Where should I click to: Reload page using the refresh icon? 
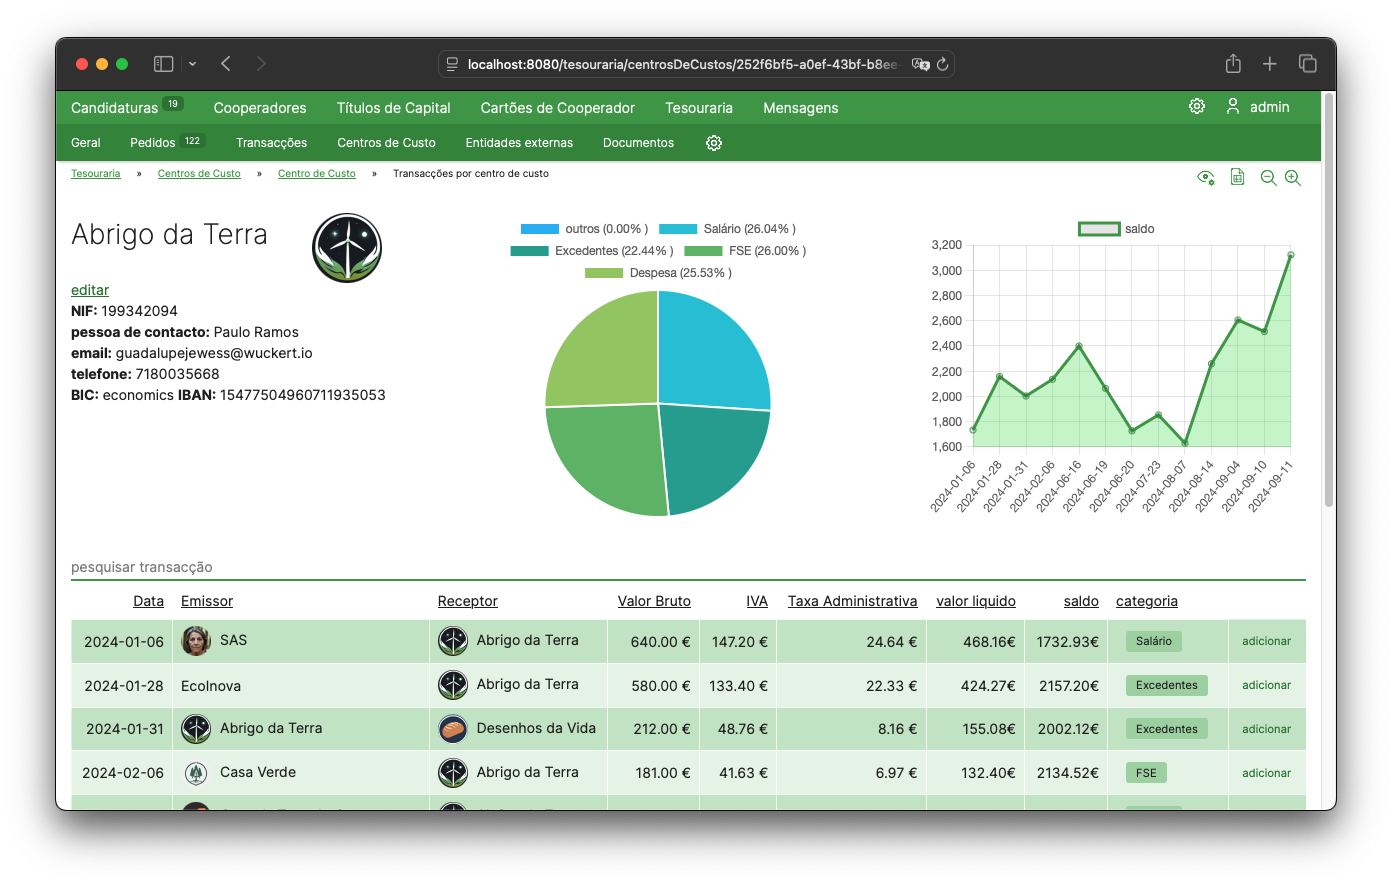tap(942, 64)
